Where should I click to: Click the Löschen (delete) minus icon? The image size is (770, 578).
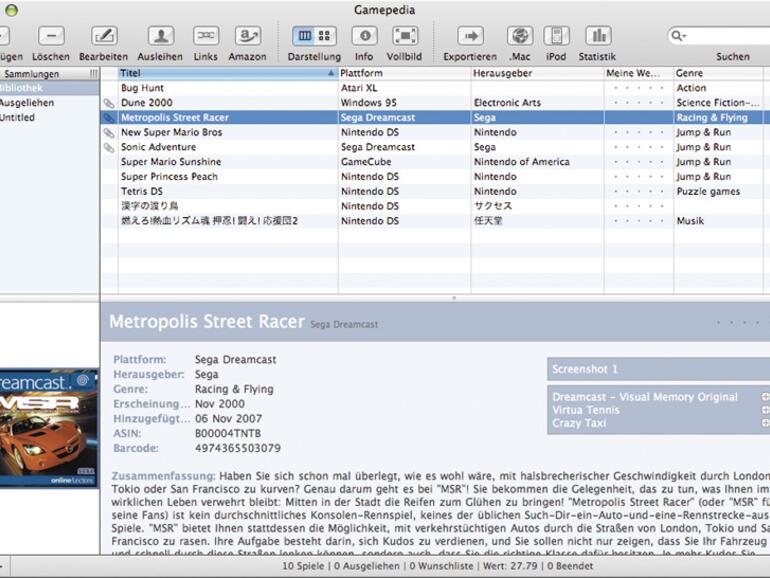coord(51,36)
